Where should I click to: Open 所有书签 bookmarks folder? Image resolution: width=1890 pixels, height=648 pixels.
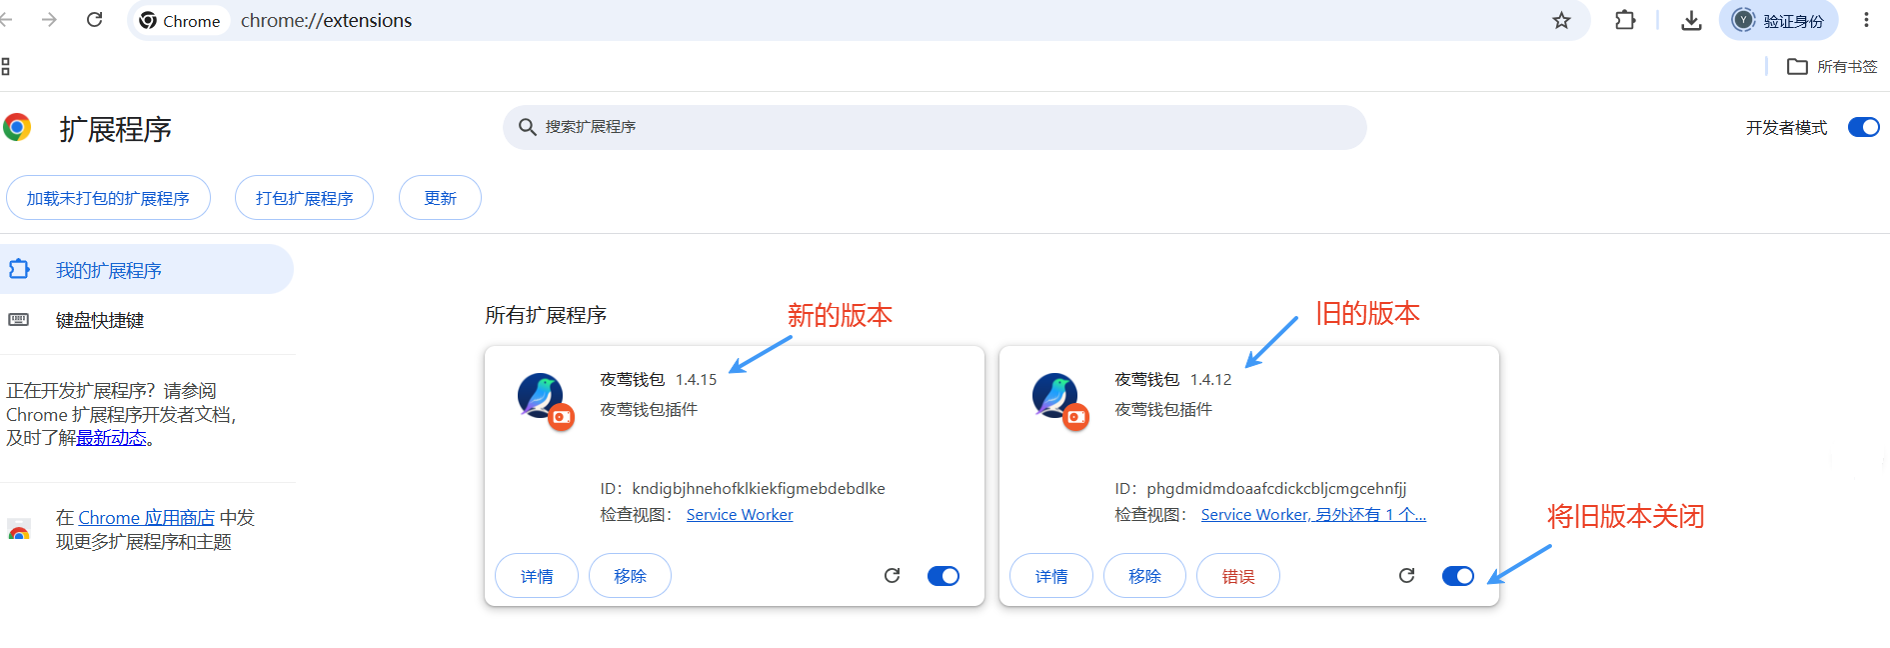tap(1832, 67)
